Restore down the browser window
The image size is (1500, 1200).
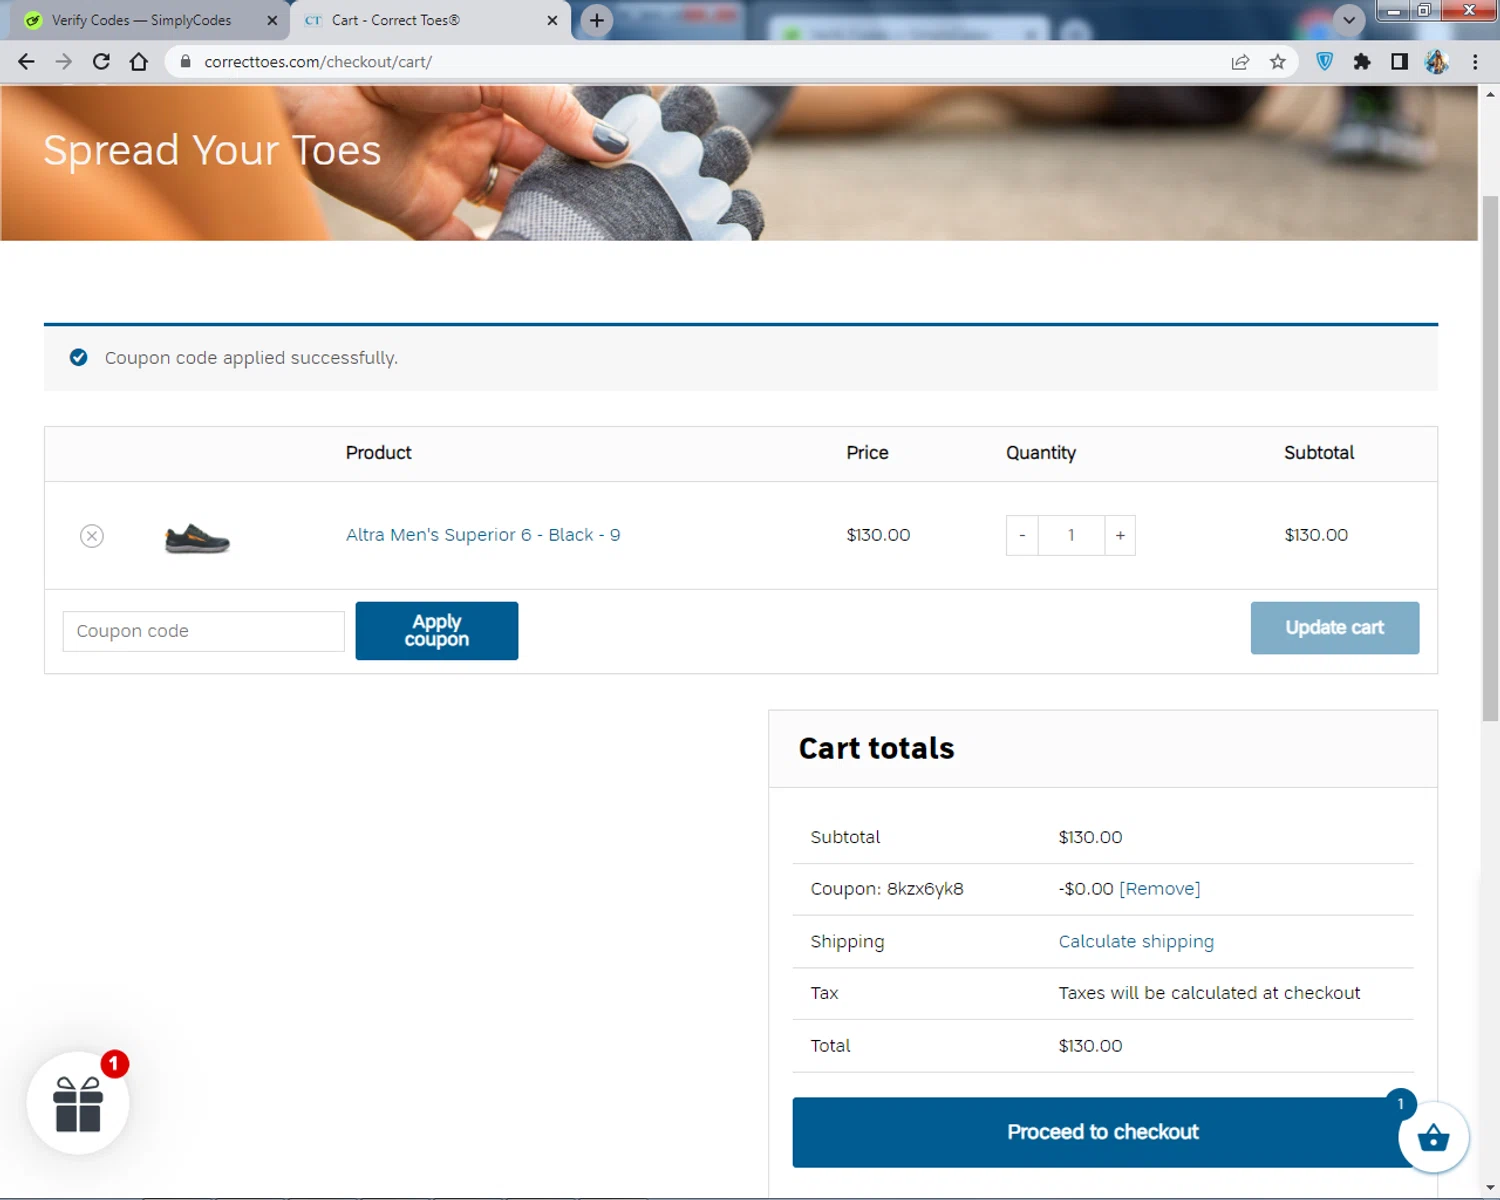point(1424,11)
